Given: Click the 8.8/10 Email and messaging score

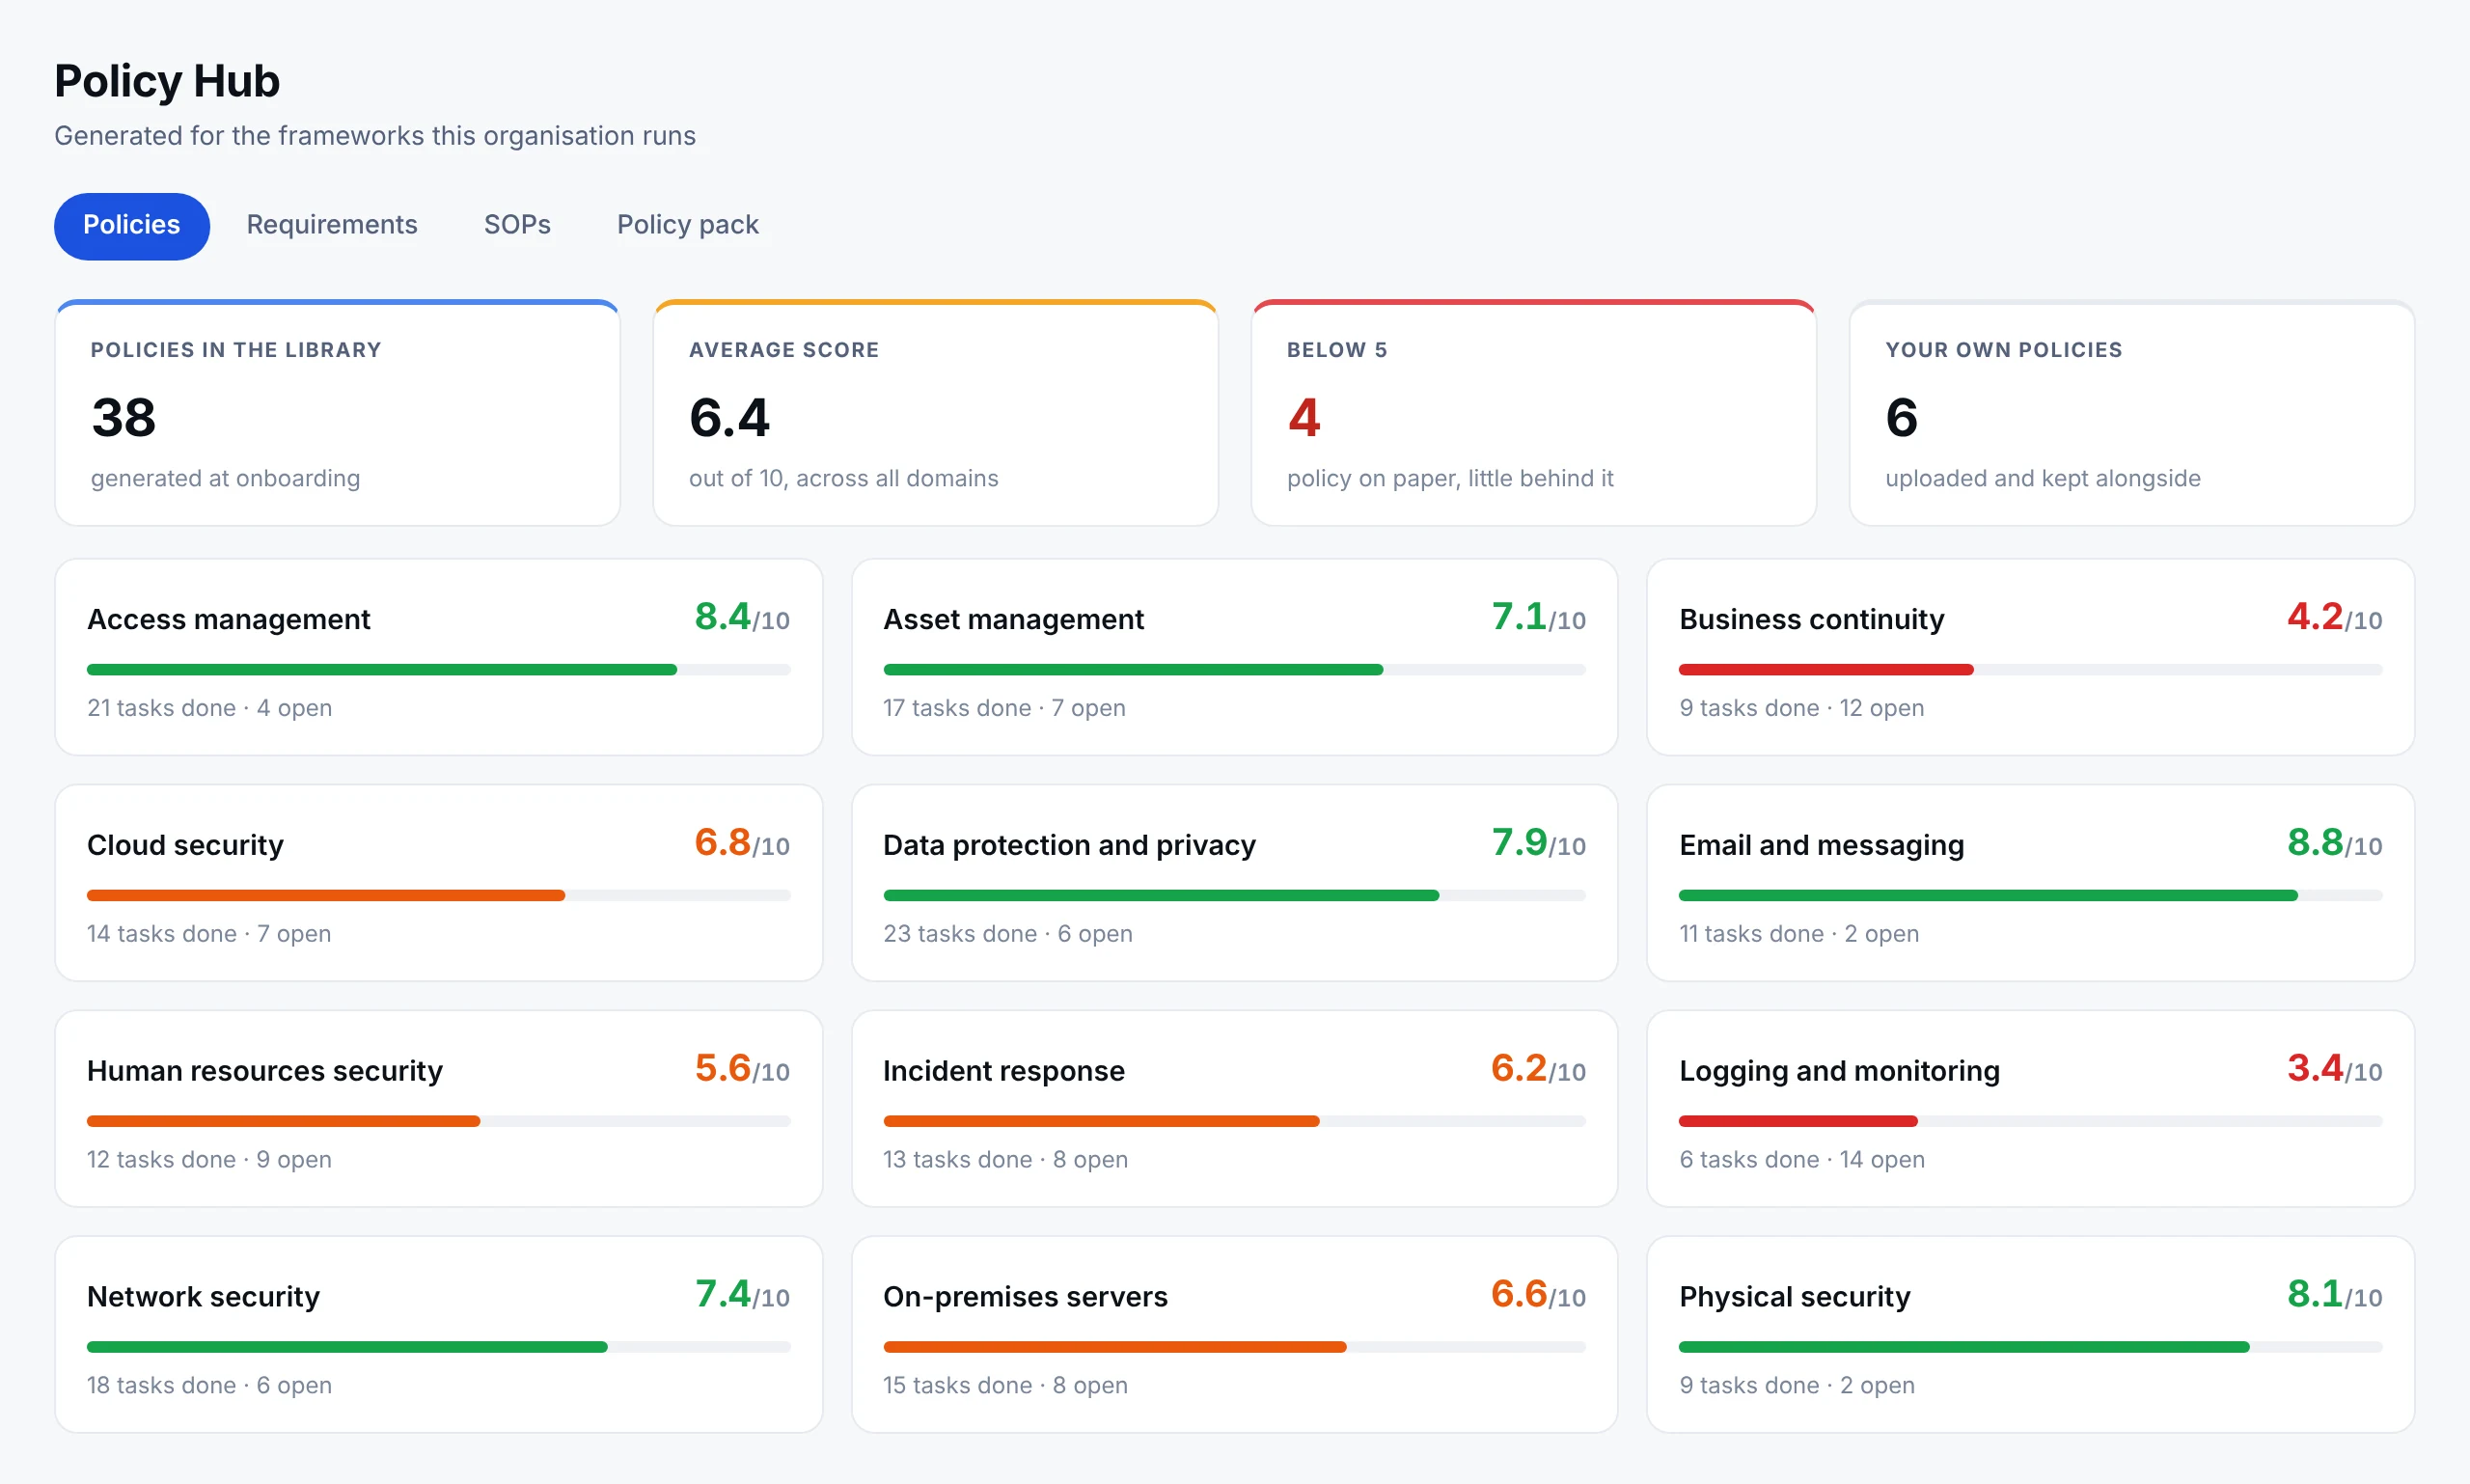Looking at the screenshot, I should point(2334,843).
